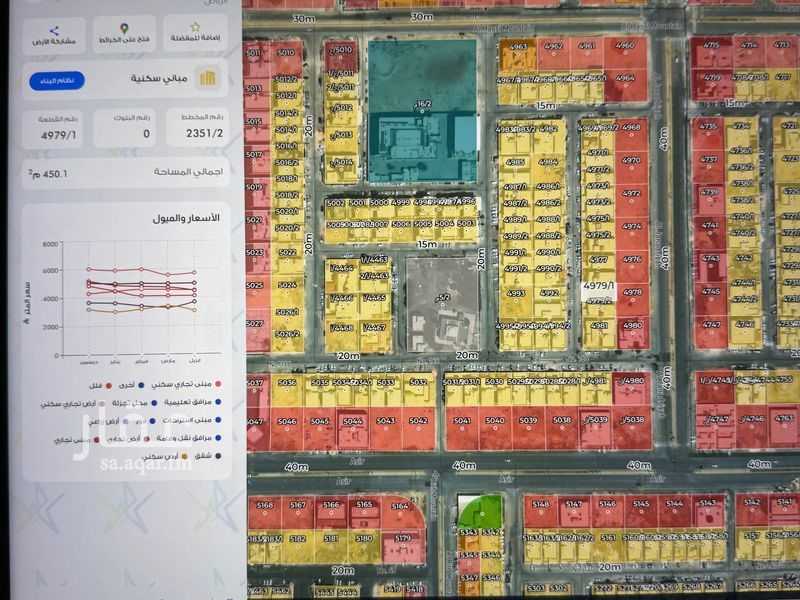Click the total area 450.1 row

tap(126, 173)
